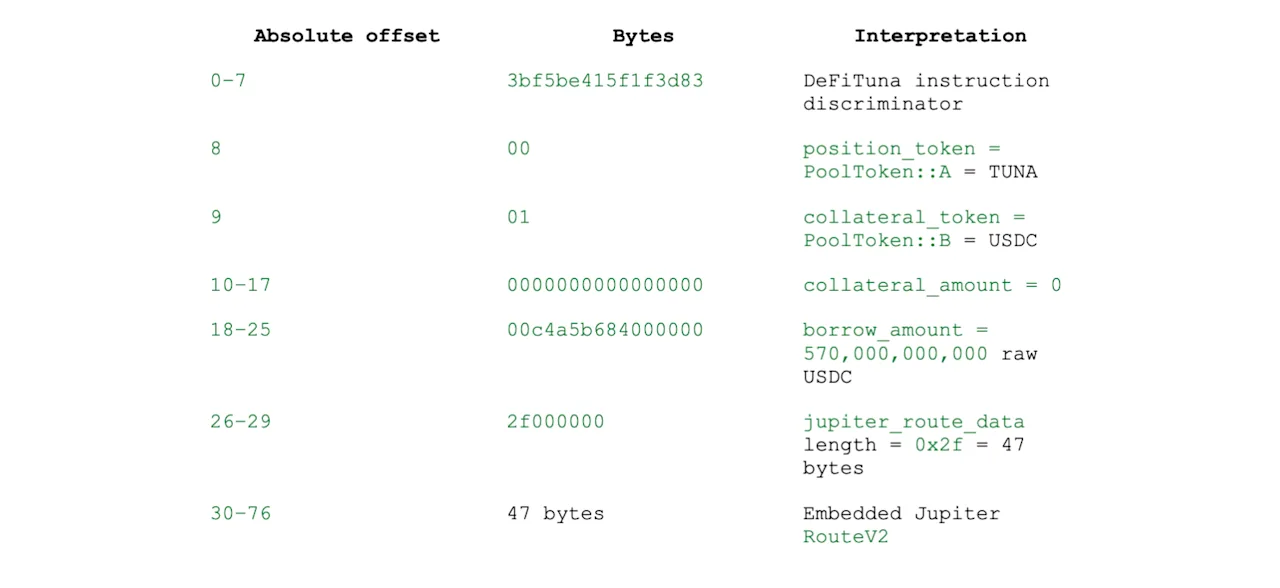Click collateral_amount = 0 text

click(932, 286)
